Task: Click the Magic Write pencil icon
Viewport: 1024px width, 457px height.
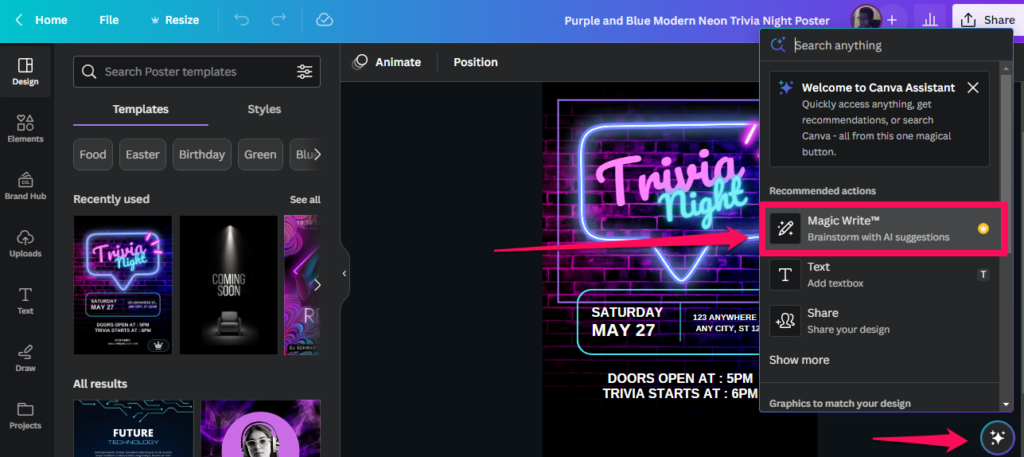Action: 785,228
